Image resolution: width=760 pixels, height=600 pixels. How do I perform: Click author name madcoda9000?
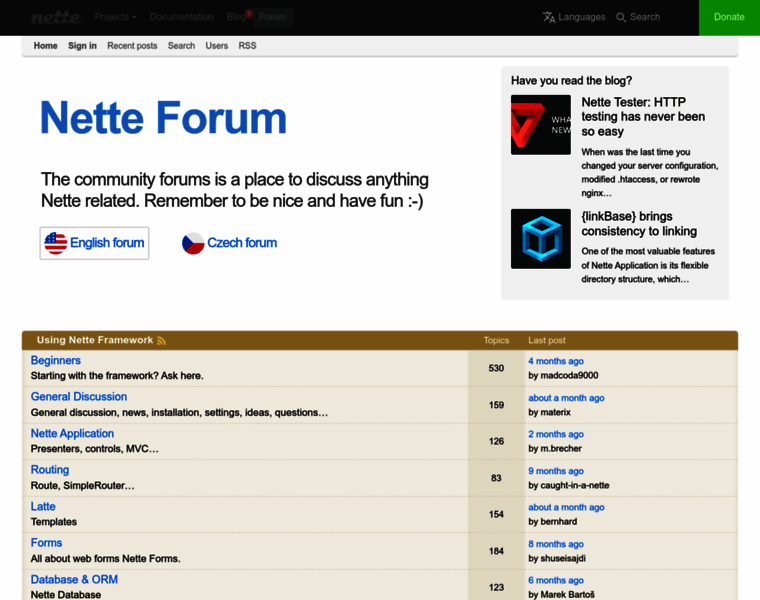point(570,376)
